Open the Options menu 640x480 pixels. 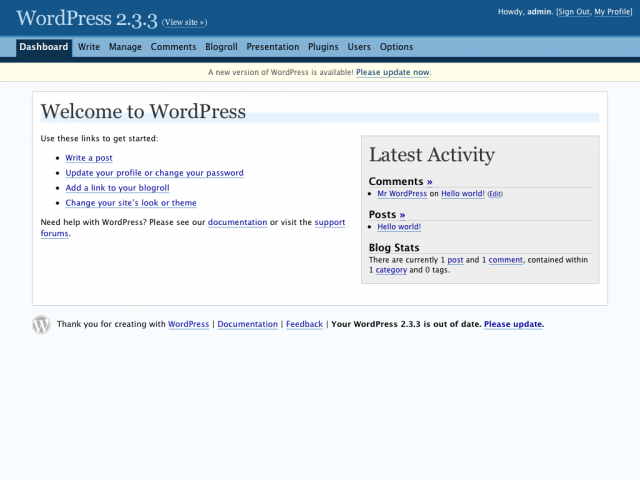[396, 47]
